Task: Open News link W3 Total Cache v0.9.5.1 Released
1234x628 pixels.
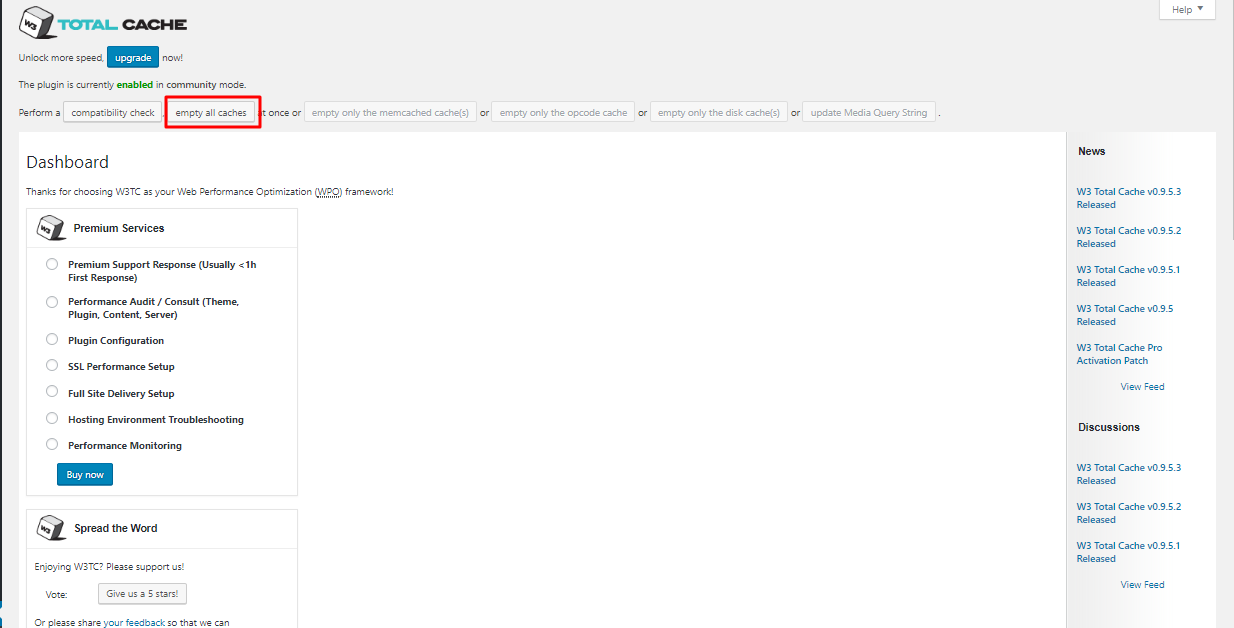Action: (1128, 276)
